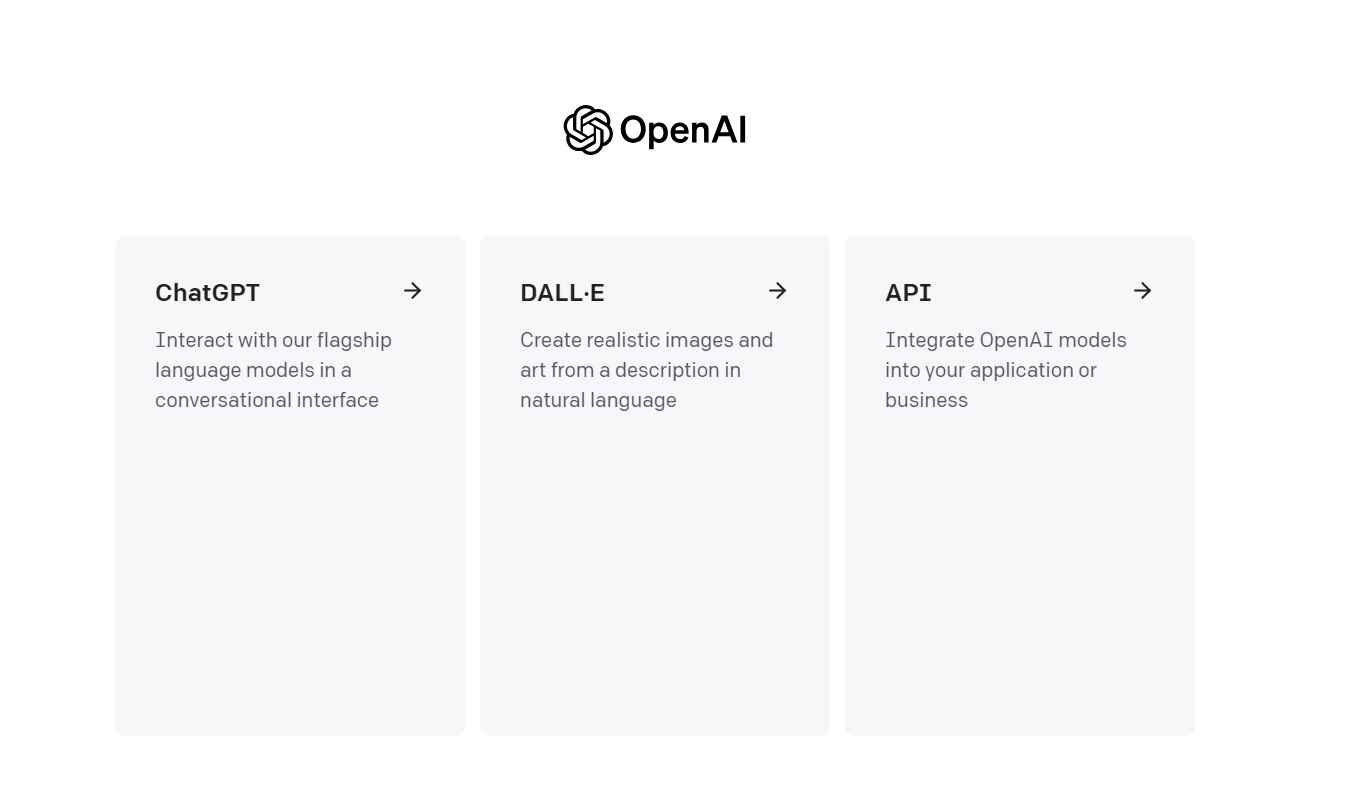Click empty lower area of ChatGPT card
1357x801 pixels.
coord(290,580)
